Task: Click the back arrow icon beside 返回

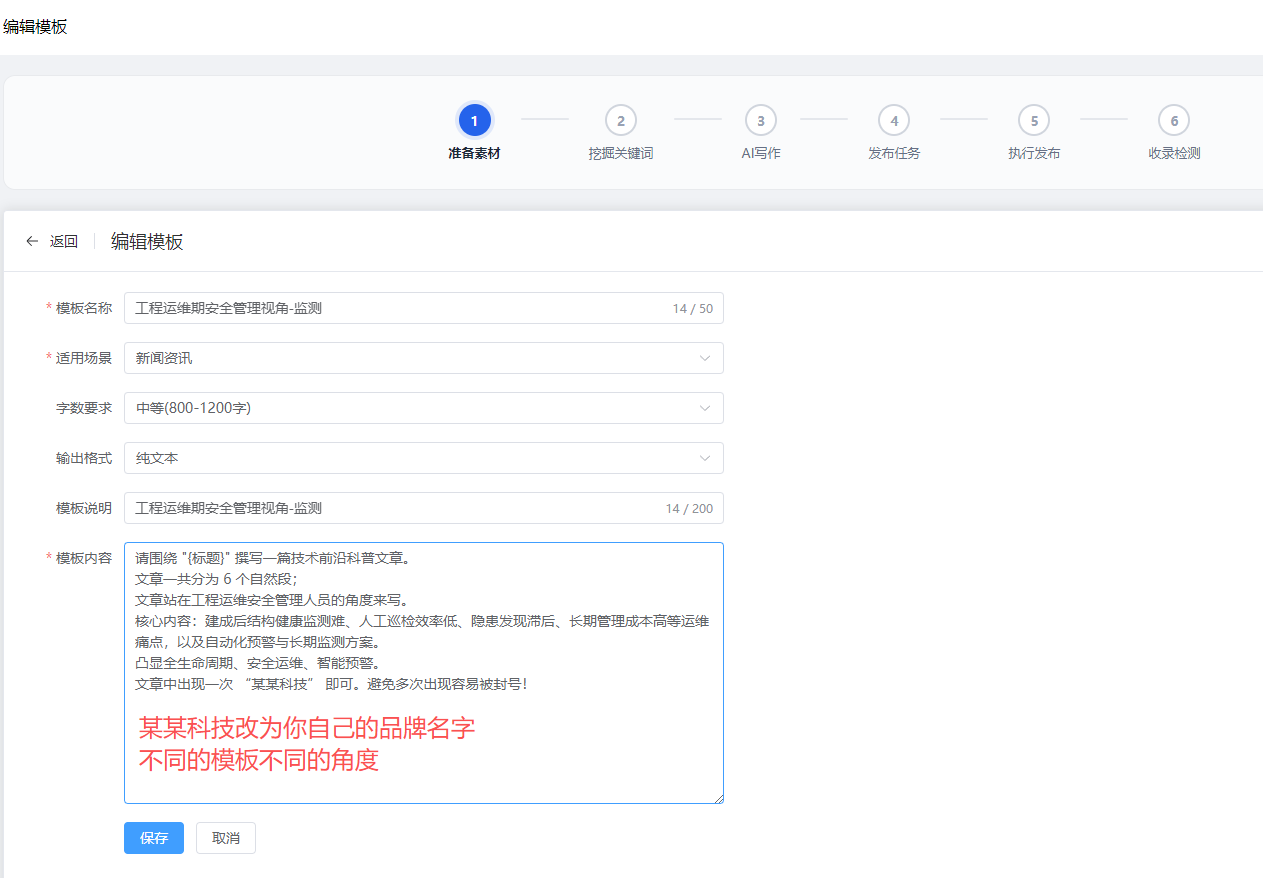Action: click(x=32, y=241)
